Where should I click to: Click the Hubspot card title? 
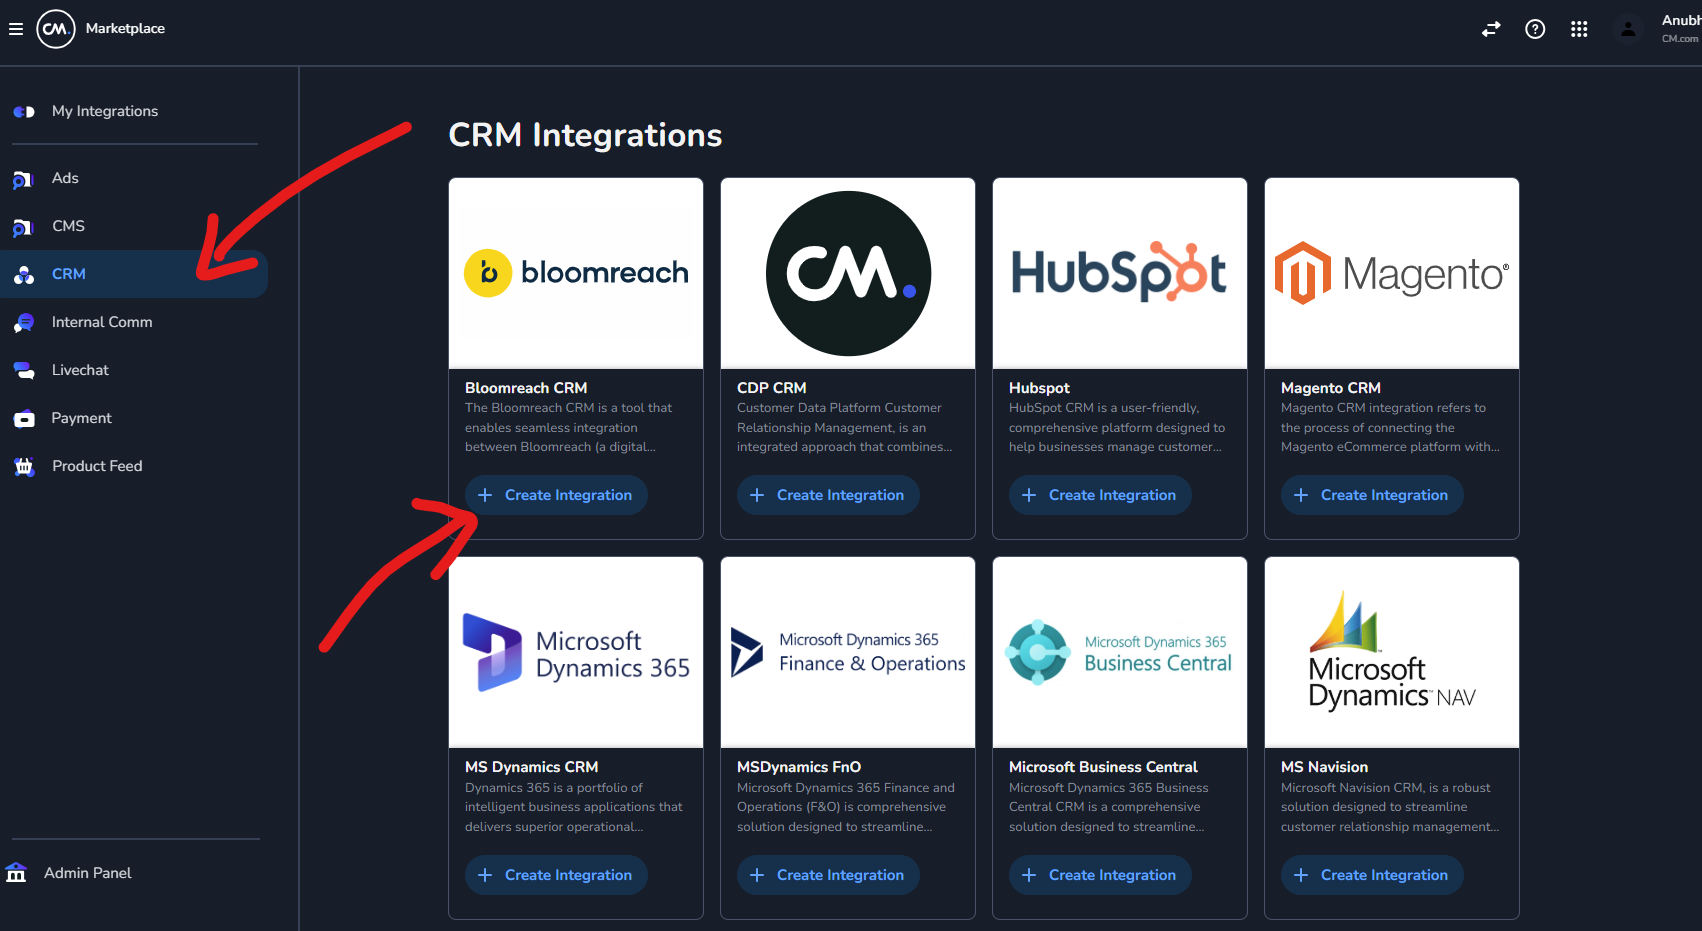click(x=1039, y=388)
